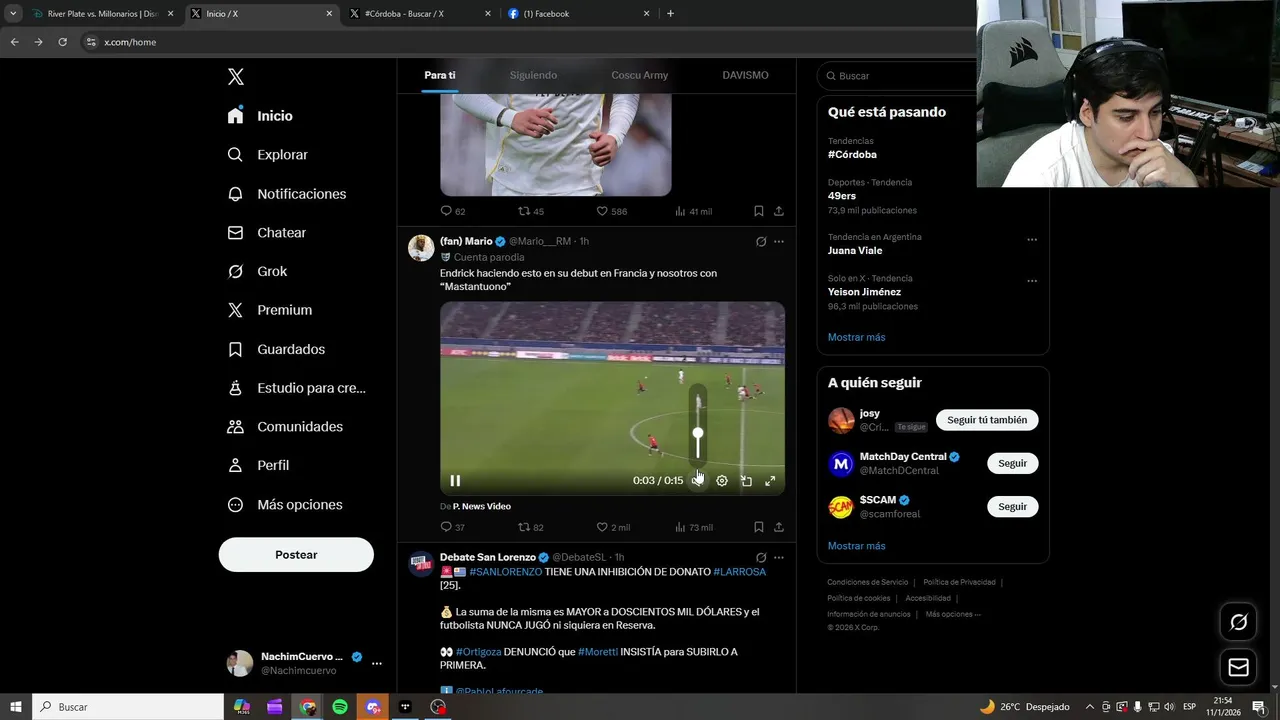Image resolution: width=1280 pixels, height=720 pixels.
Task: Open Grok explain on Mario's post
Action: (x=761, y=241)
